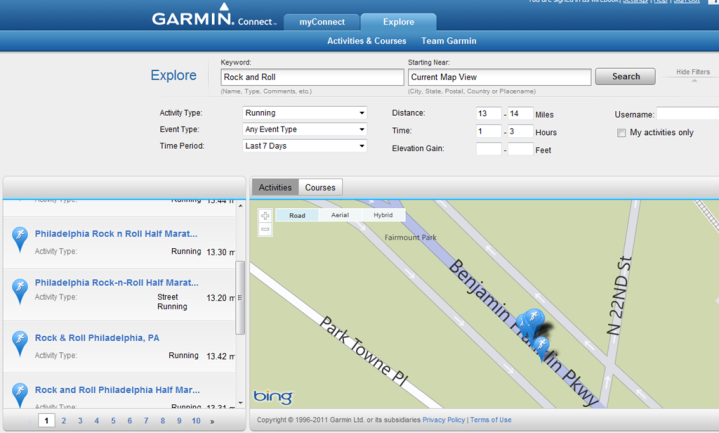Go to results page 5
719x433 pixels.
pos(113,421)
